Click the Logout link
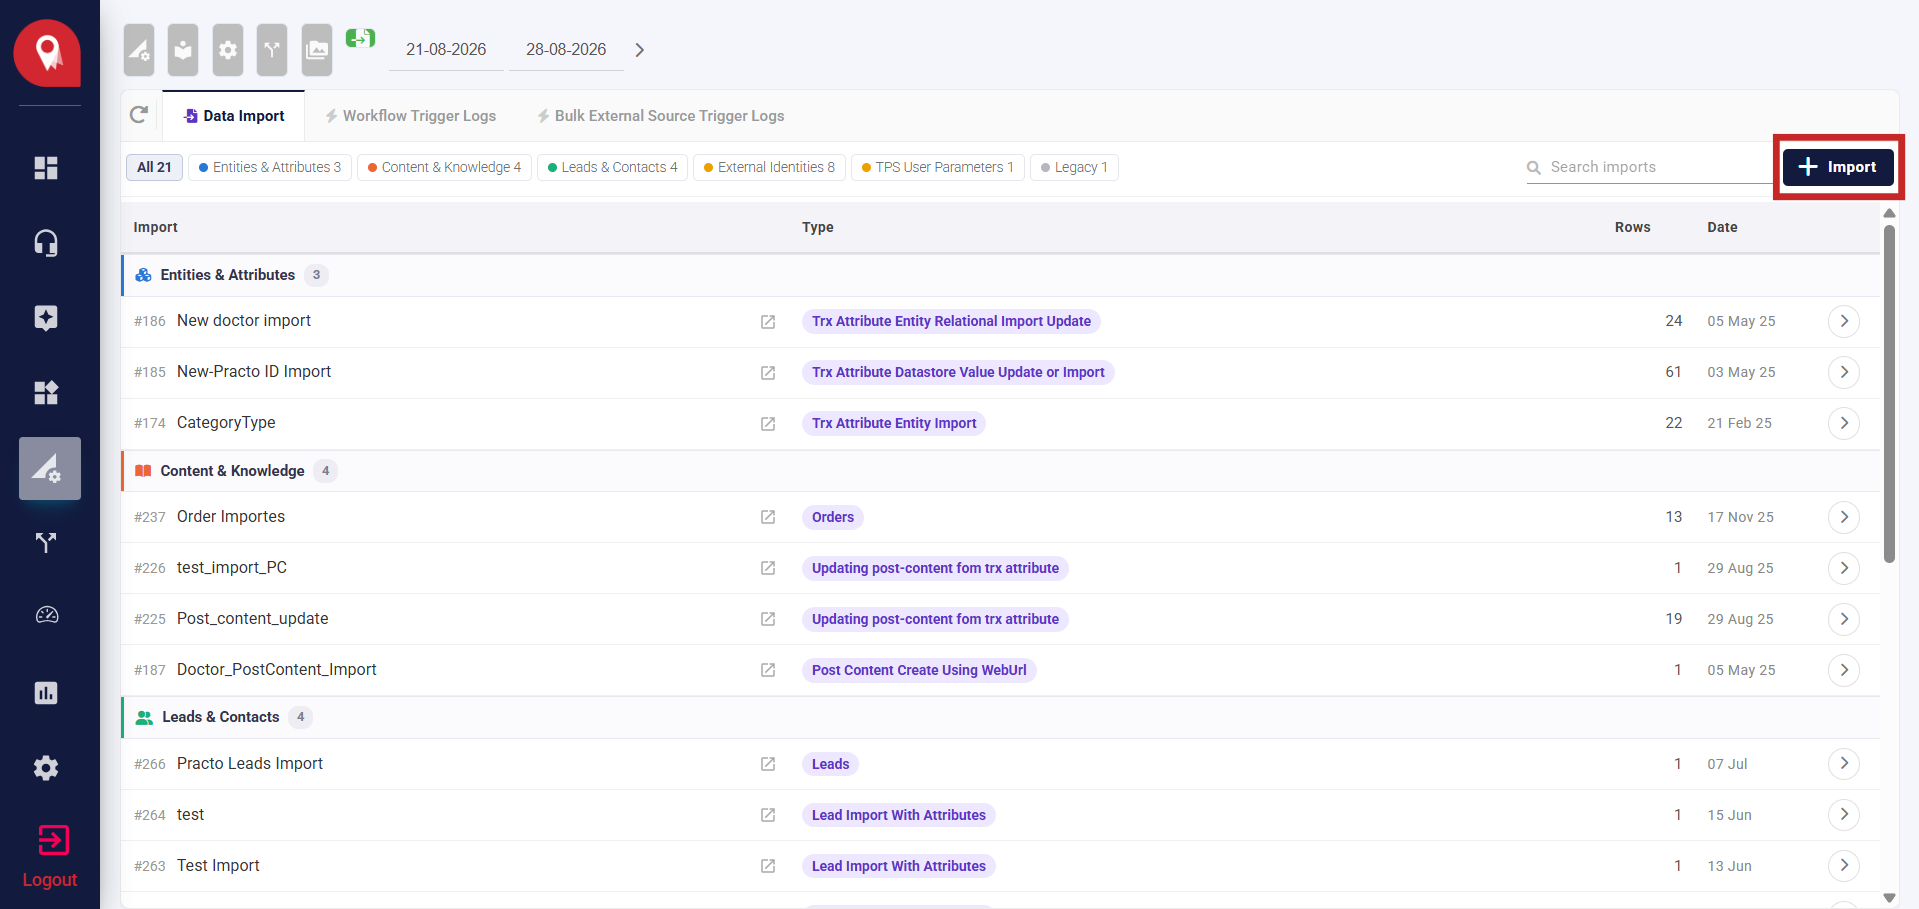 coord(50,880)
